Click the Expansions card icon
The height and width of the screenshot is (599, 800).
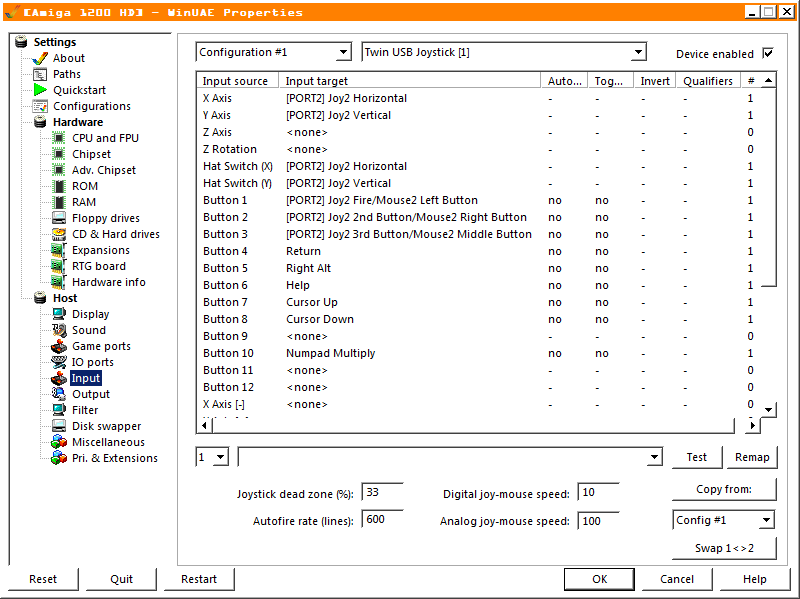pos(59,250)
